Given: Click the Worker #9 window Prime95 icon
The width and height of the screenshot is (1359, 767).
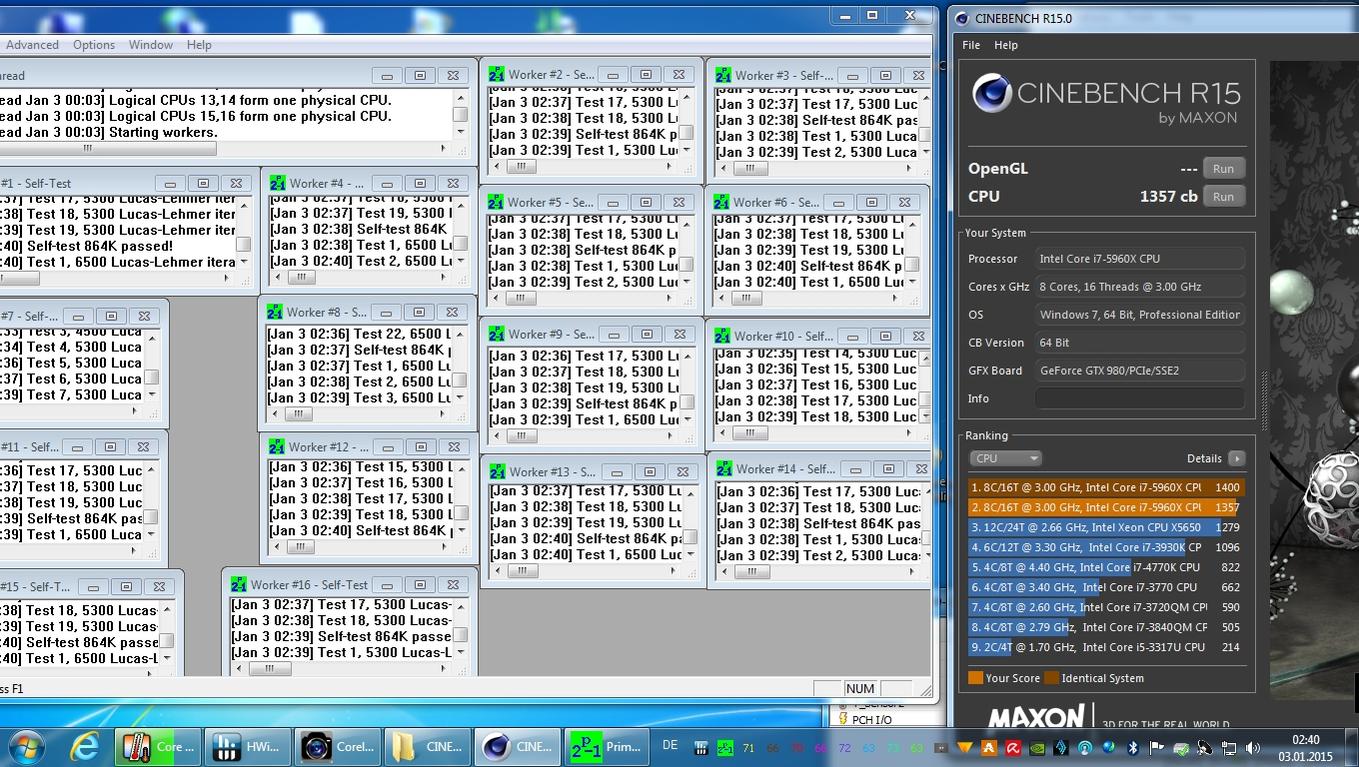Looking at the screenshot, I should (496, 334).
